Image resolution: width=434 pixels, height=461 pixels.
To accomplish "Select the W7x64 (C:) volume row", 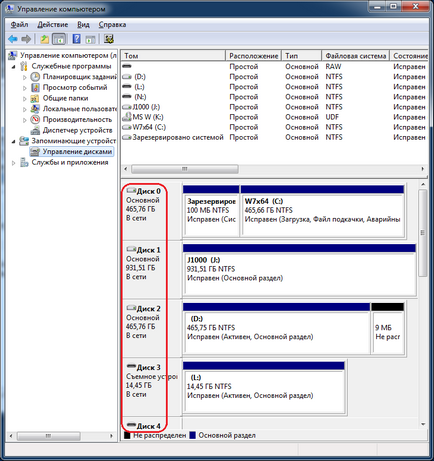I will click(x=274, y=127).
